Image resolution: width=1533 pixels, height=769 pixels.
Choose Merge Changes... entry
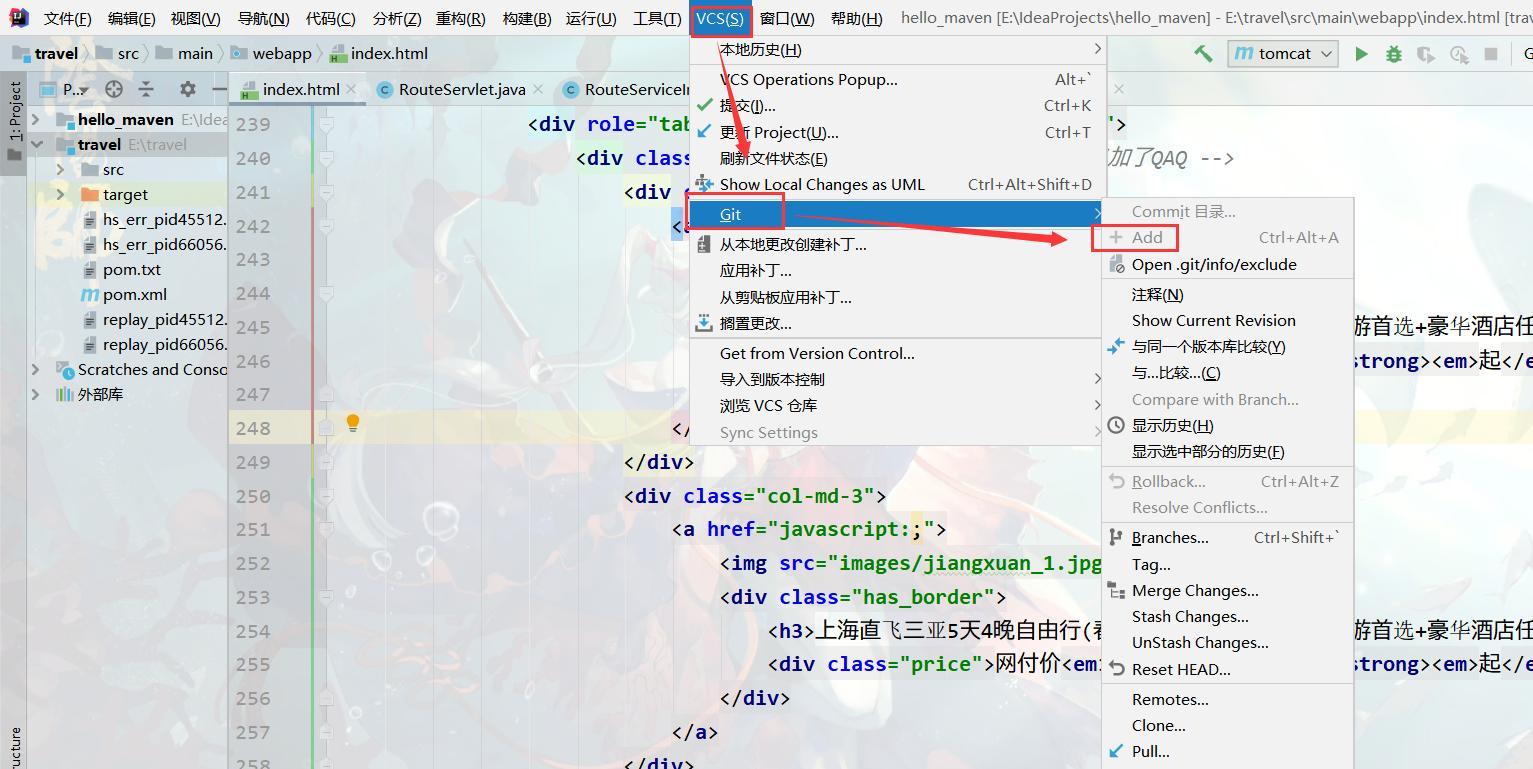[1227, 591]
